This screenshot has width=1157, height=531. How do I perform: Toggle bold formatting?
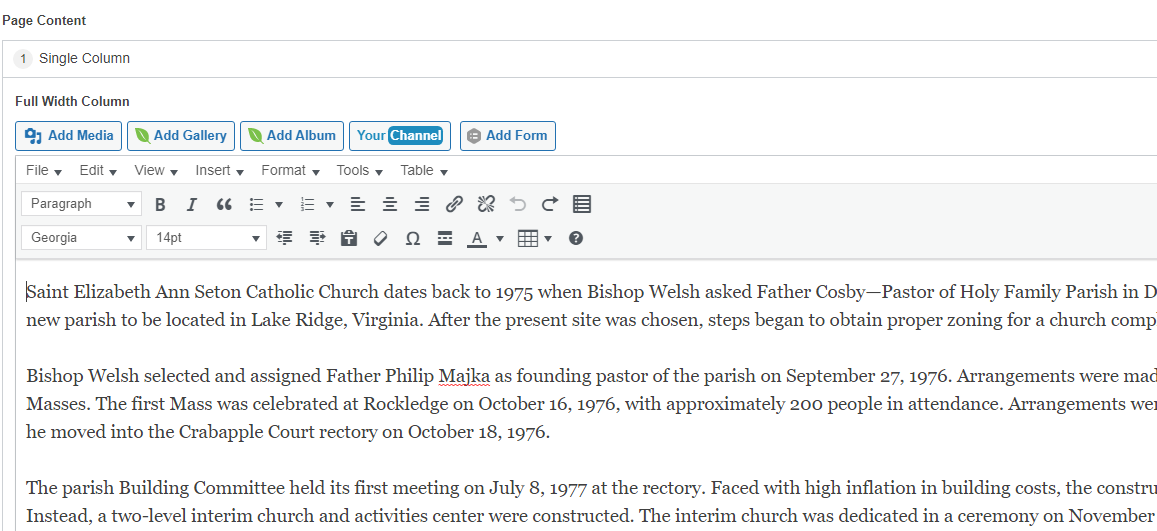pyautogui.click(x=160, y=204)
